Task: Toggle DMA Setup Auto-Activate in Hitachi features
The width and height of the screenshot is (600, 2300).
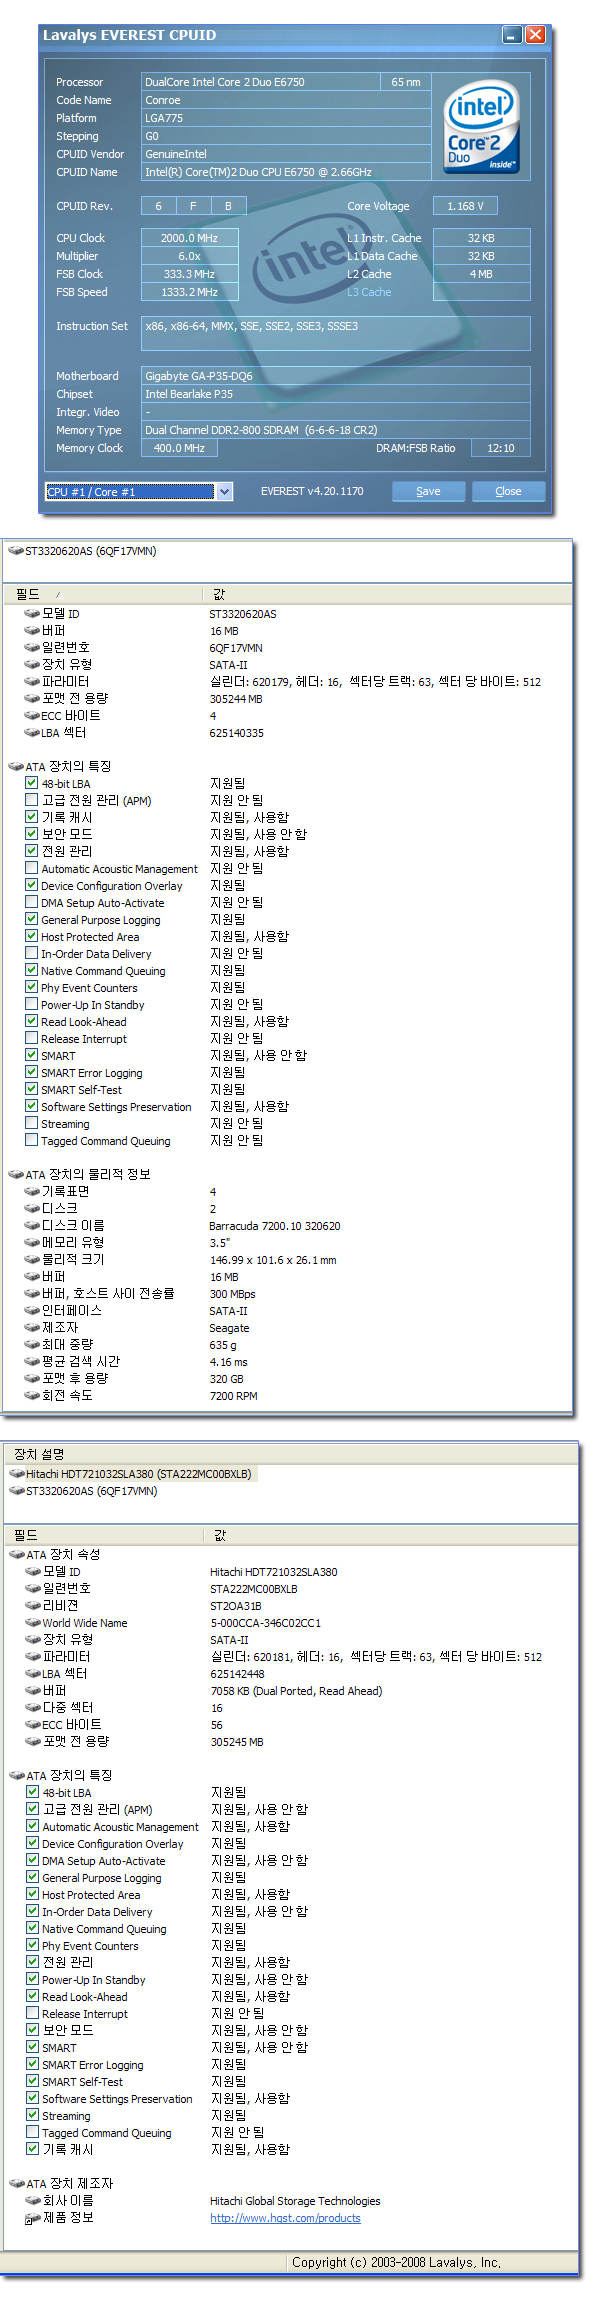Action: 33,1860
